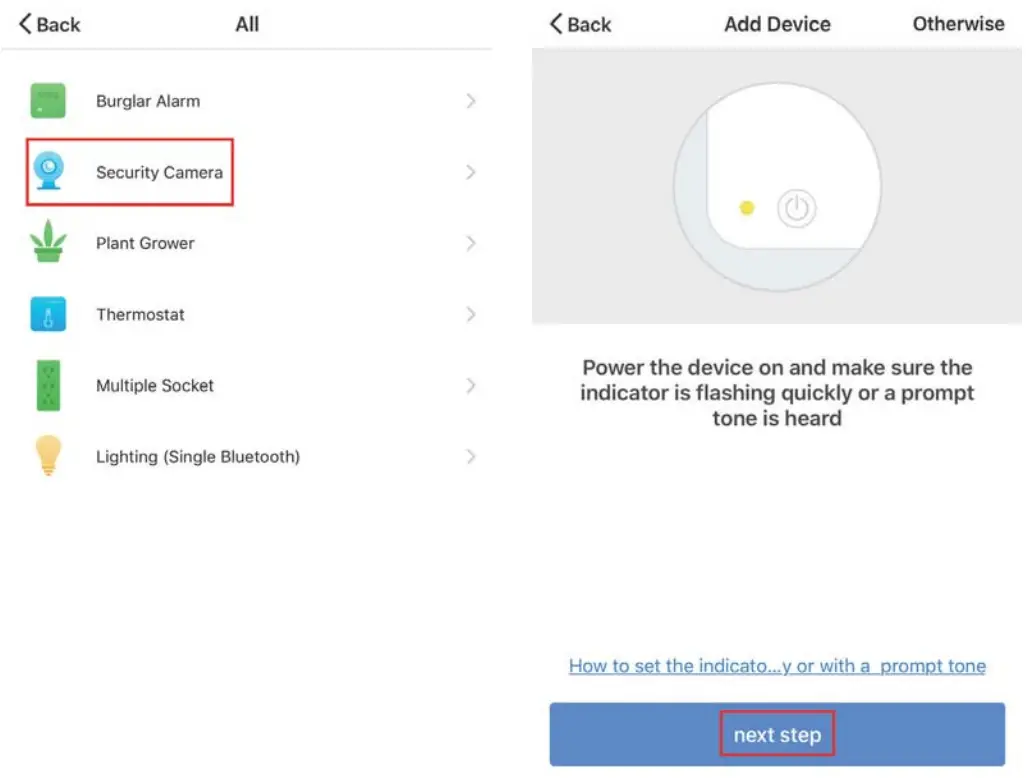Tap the green Burglar Alarm icon
1026x778 pixels.
click(48, 101)
